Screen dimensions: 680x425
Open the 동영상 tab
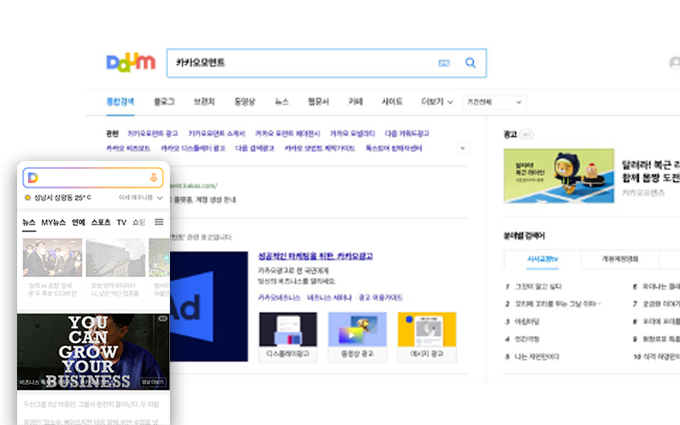[245, 102]
